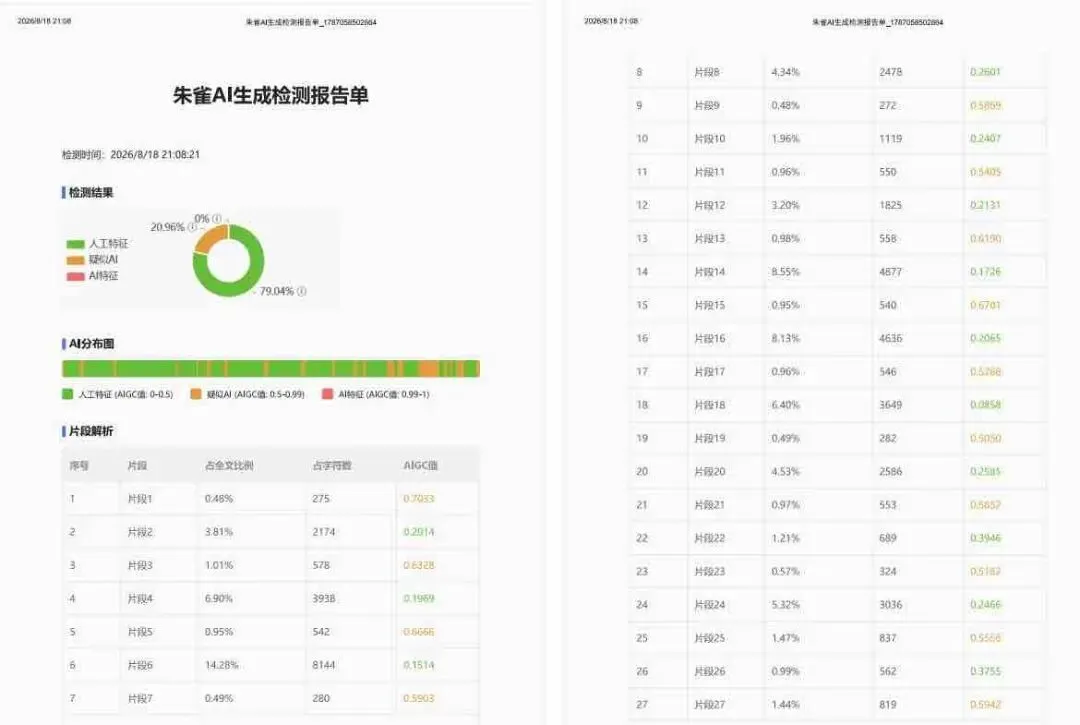Click the 0.1514 AIGC value of 片段6

tap(419, 665)
